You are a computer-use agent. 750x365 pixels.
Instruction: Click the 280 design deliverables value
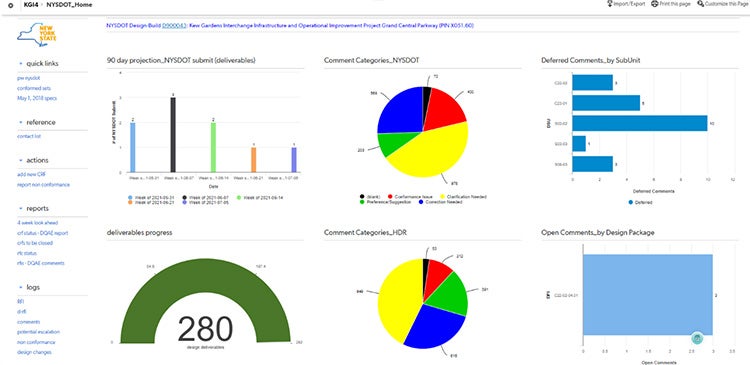coord(205,329)
